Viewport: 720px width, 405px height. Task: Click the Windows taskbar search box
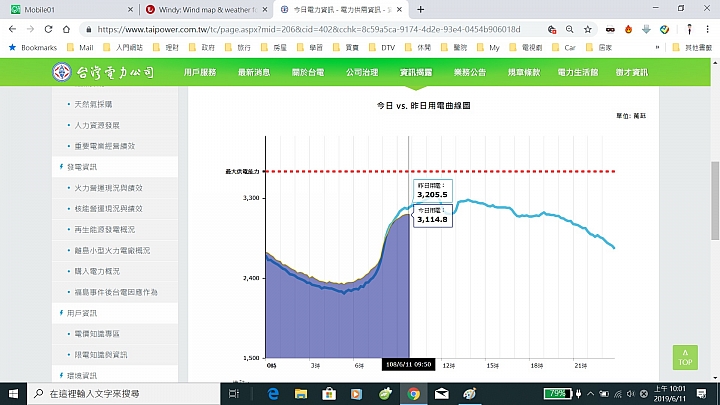(x=124, y=394)
